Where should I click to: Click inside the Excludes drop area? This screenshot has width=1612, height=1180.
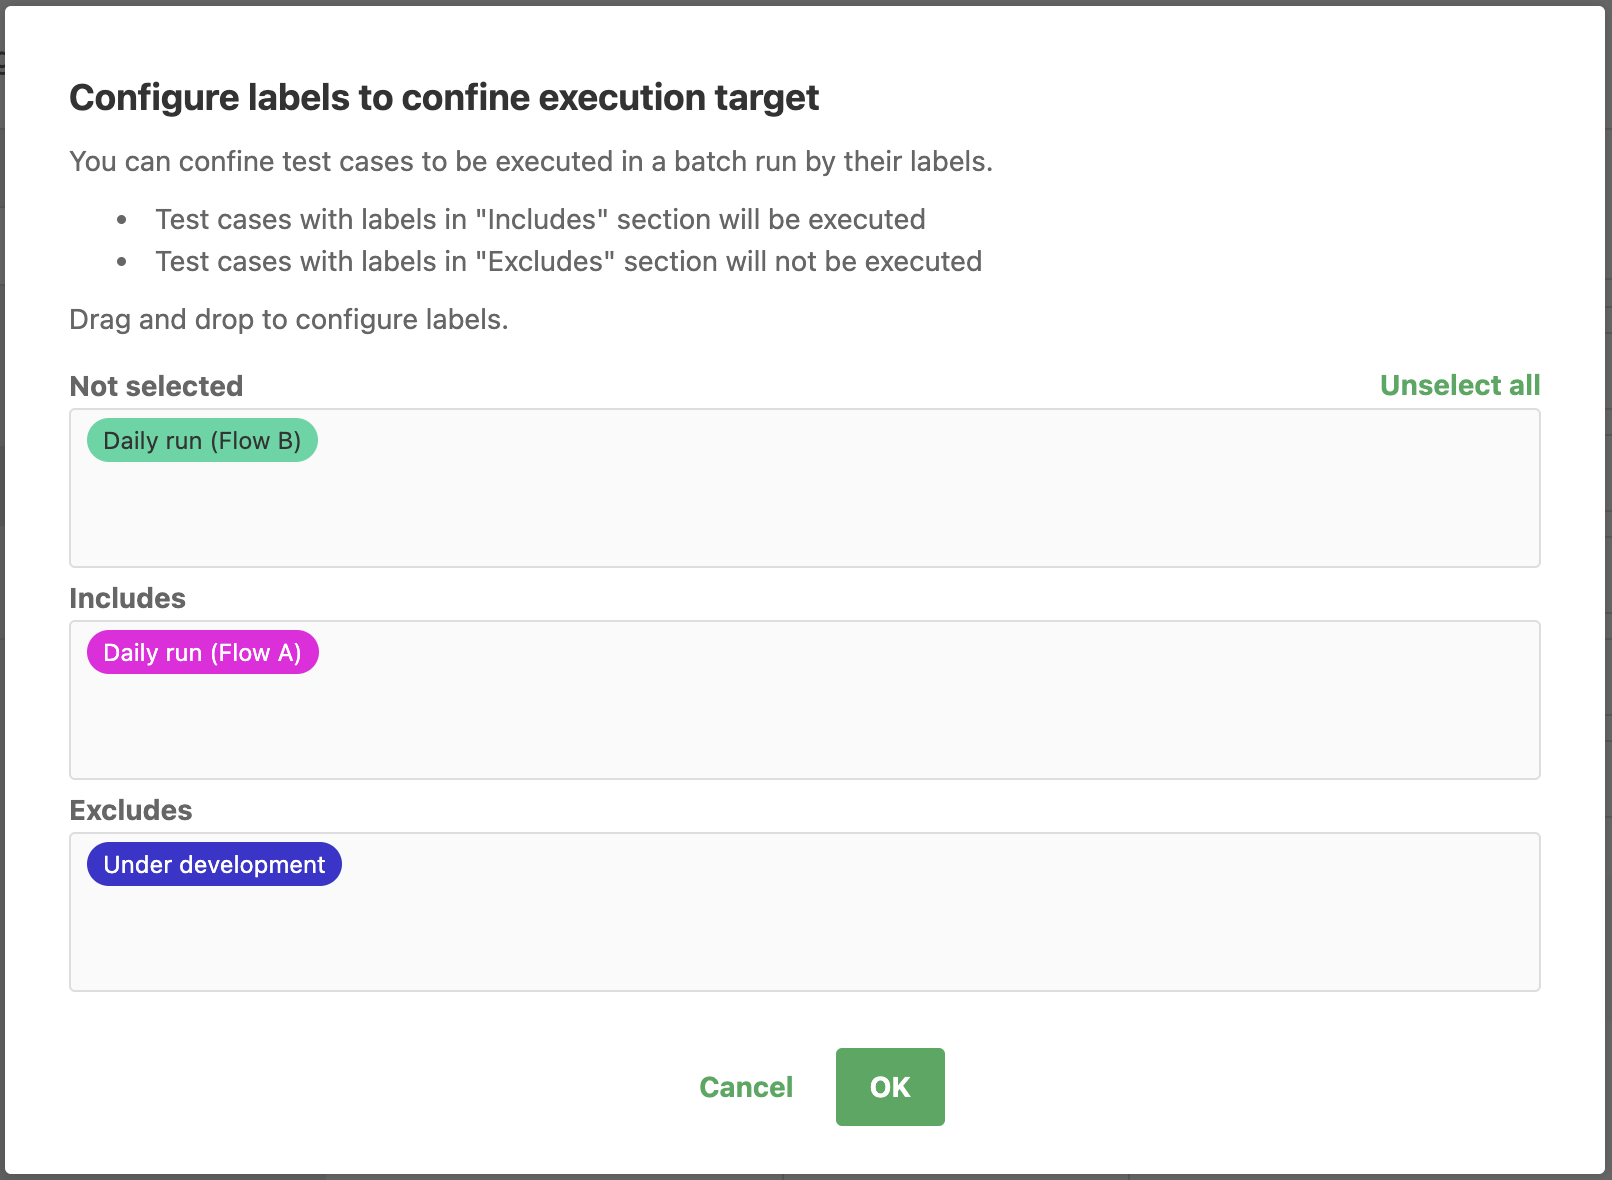point(804,912)
